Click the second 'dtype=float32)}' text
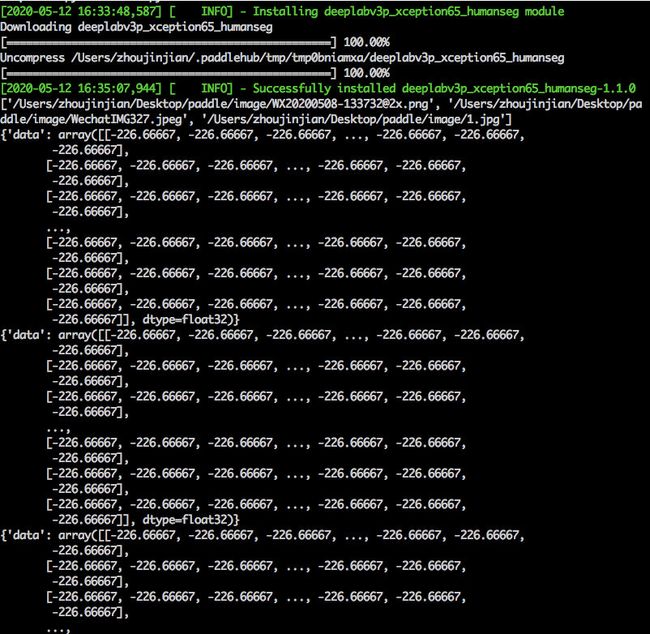 191,520
